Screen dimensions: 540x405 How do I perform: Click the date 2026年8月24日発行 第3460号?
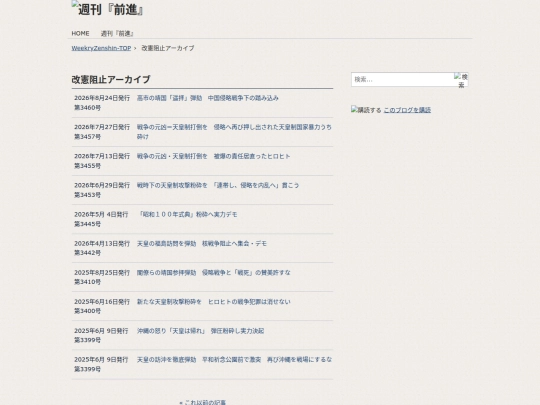[x=102, y=103]
